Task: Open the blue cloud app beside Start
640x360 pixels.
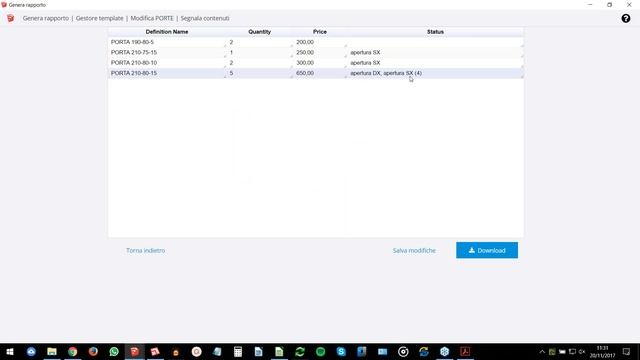Action: [x=31, y=351]
